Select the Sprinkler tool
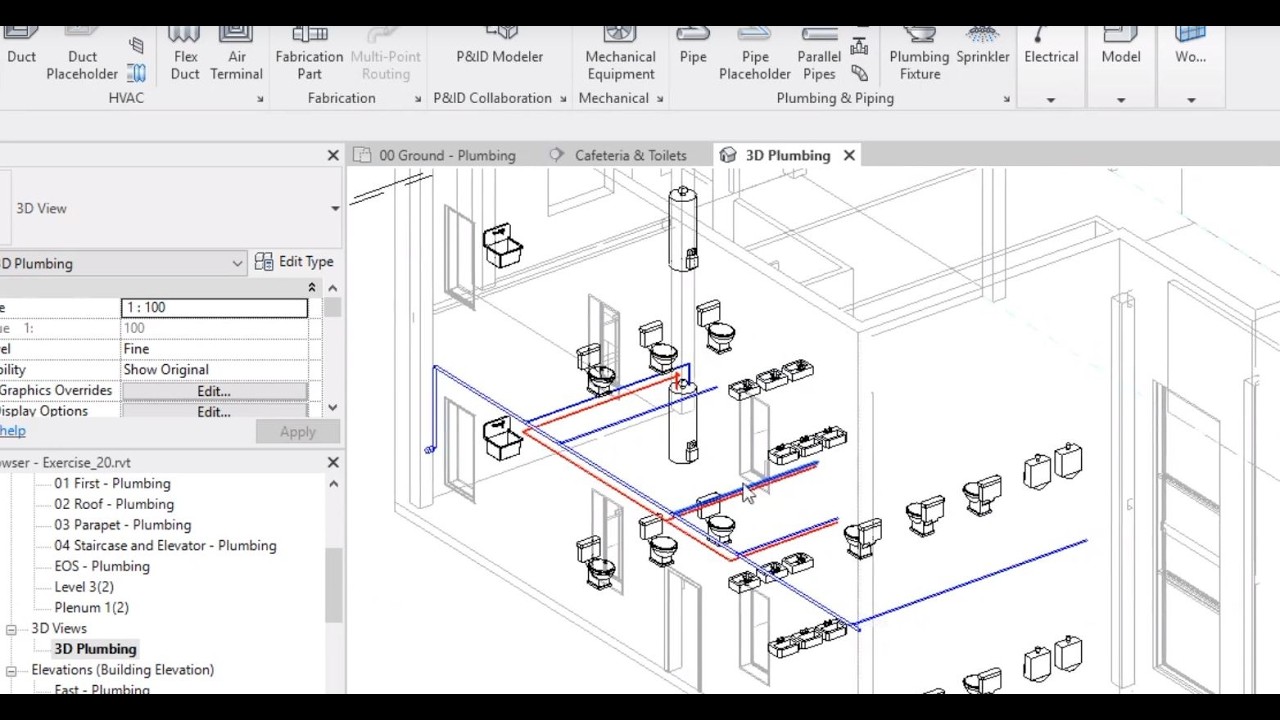Image resolution: width=1280 pixels, height=720 pixels. (x=983, y=48)
